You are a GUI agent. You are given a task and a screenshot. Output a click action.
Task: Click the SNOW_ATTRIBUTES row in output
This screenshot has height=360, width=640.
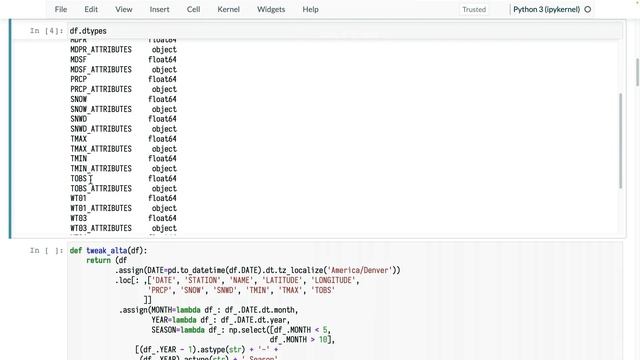(123, 109)
